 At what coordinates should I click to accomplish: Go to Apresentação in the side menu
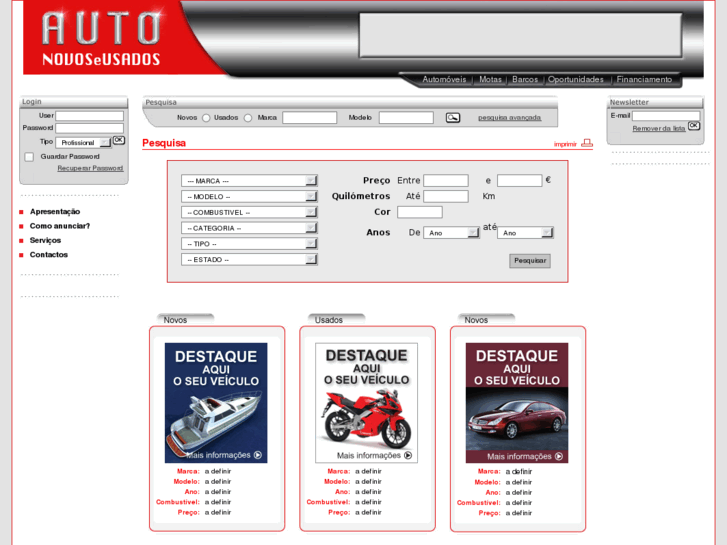coord(55,212)
